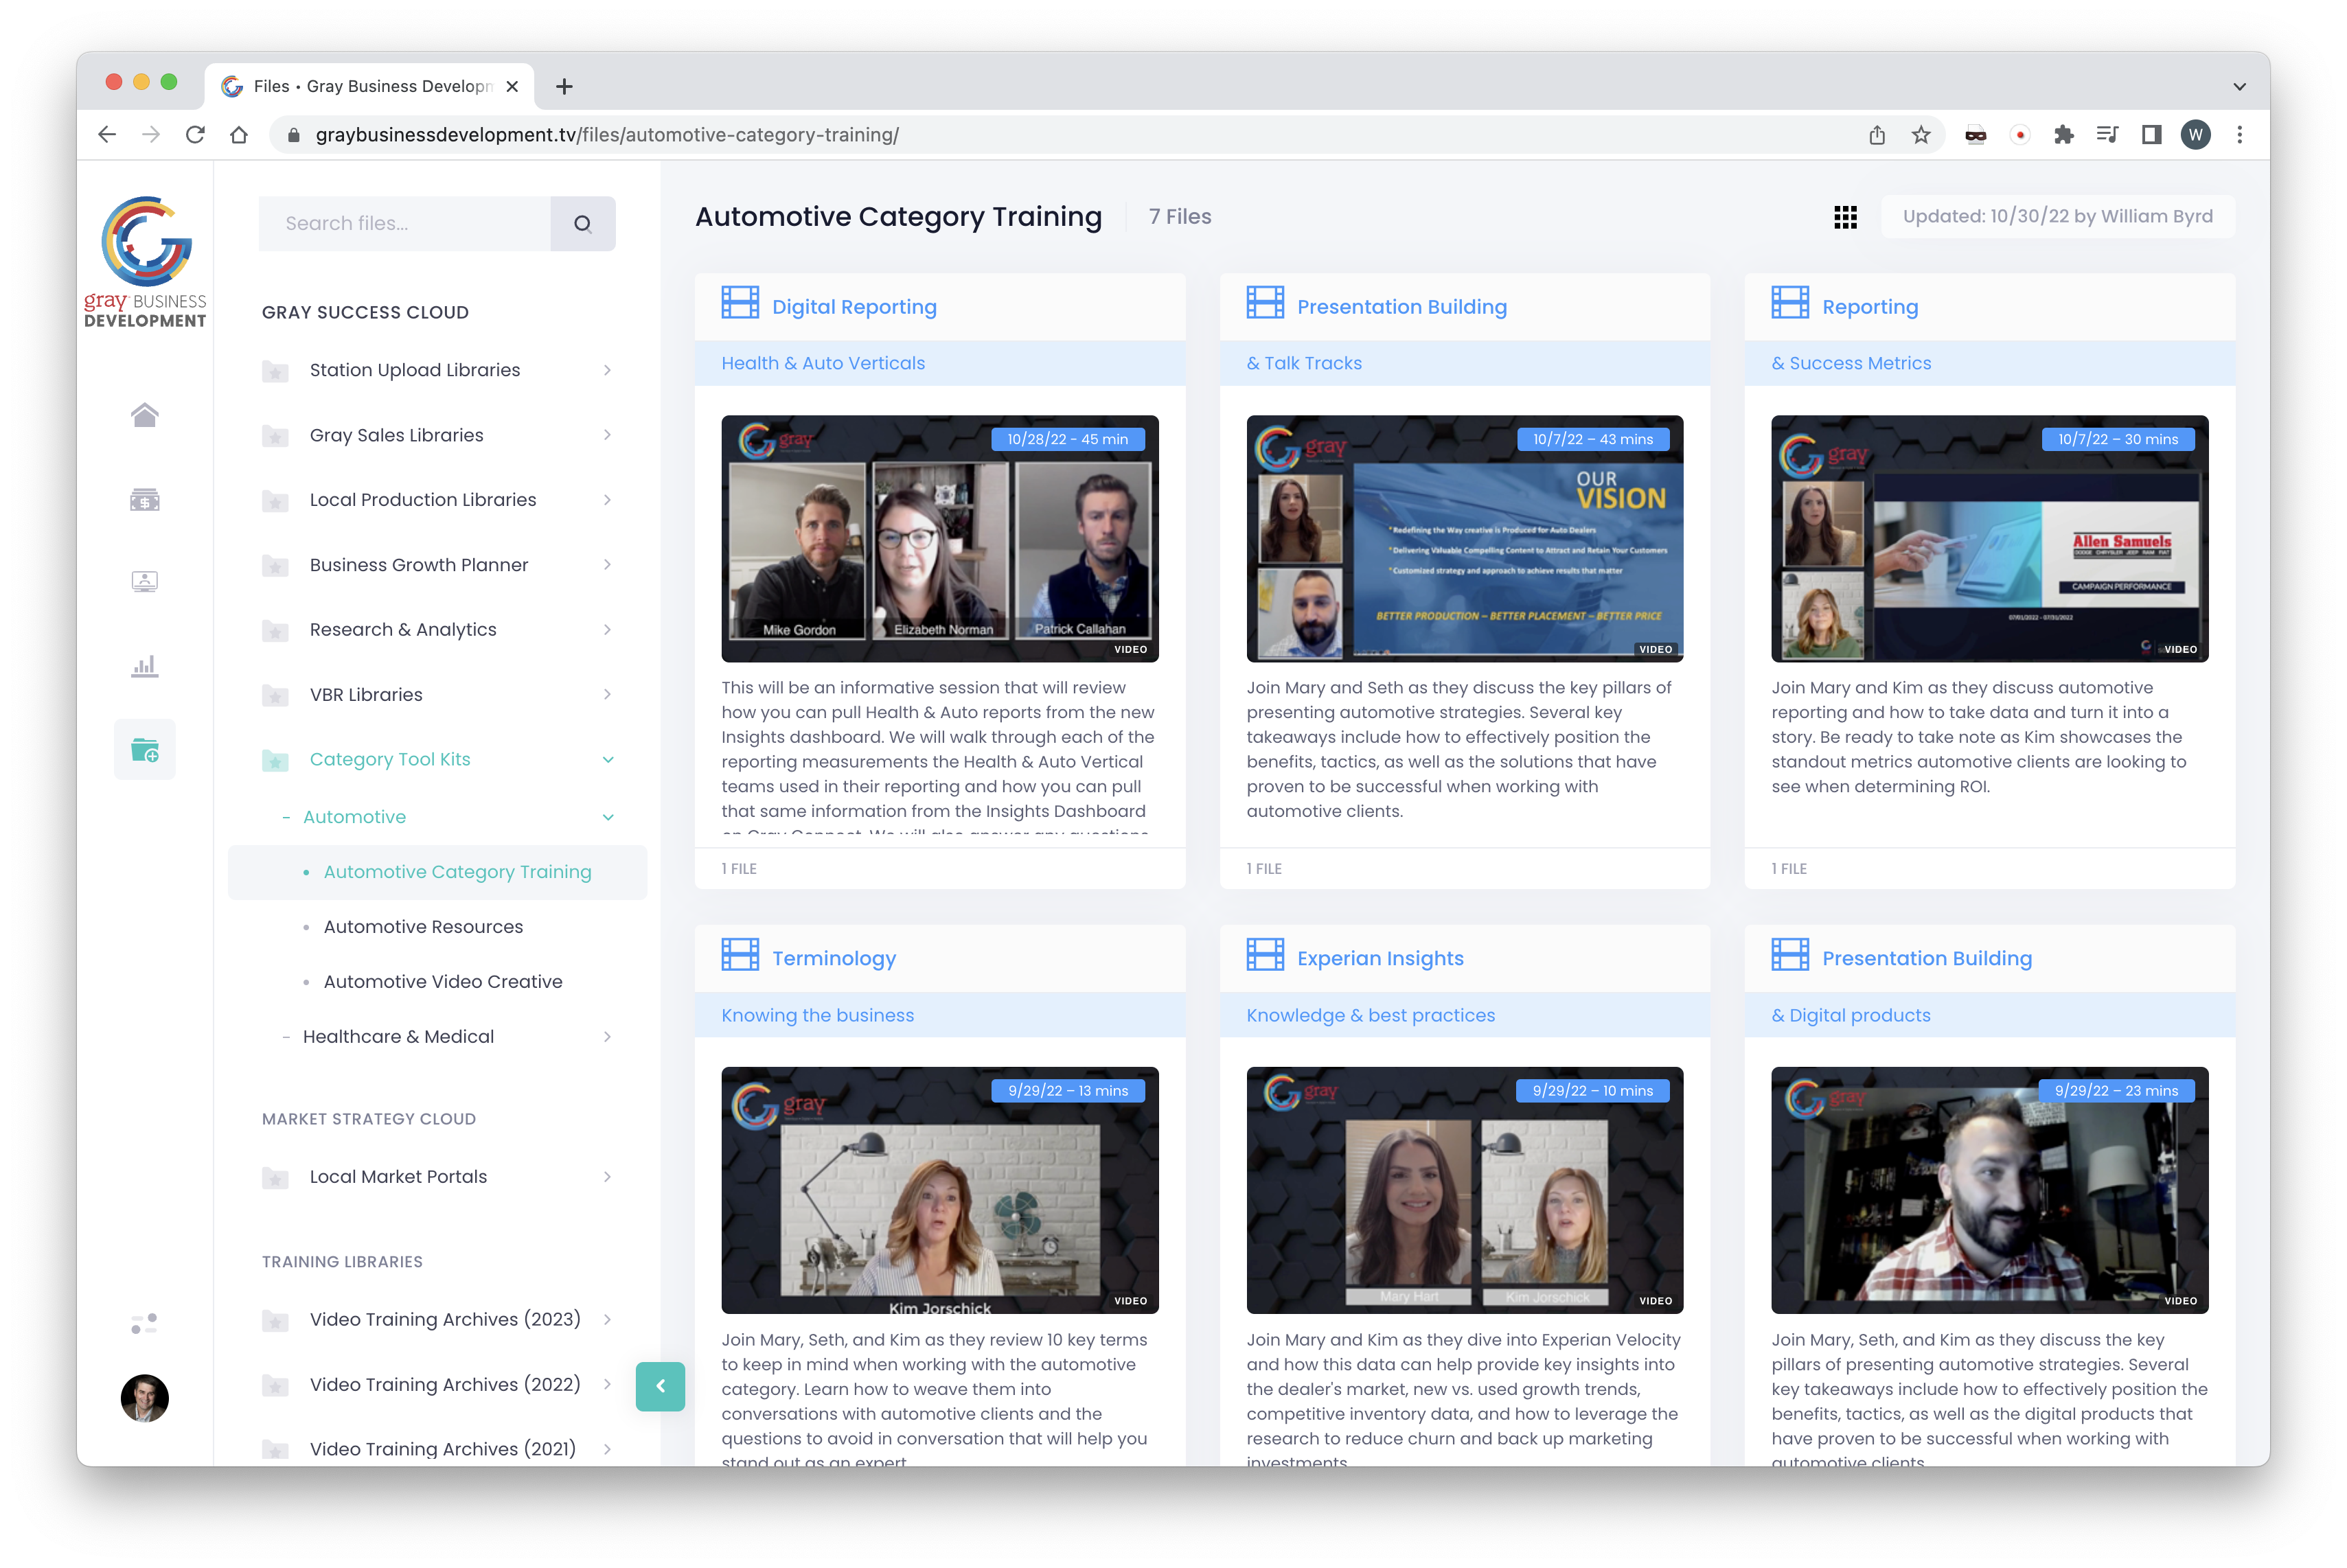Select the files folder icon in left rail
This screenshot has width=2347, height=1568.
point(145,749)
